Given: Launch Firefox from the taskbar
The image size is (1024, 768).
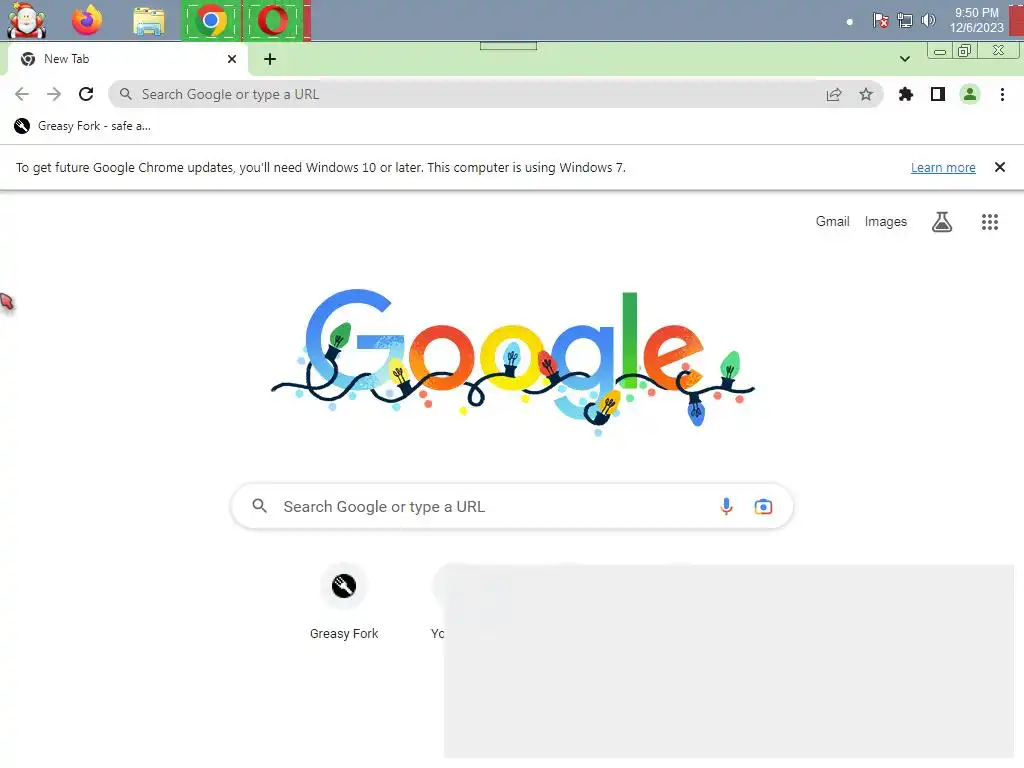Looking at the screenshot, I should [x=87, y=20].
